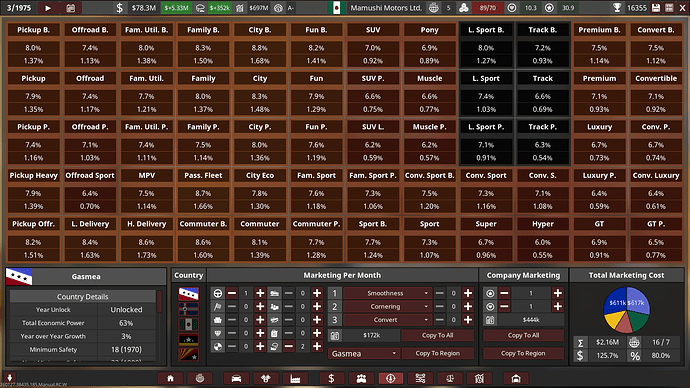
Task: Open the car design screen from bottom toolbar
Action: pyautogui.click(x=236, y=378)
